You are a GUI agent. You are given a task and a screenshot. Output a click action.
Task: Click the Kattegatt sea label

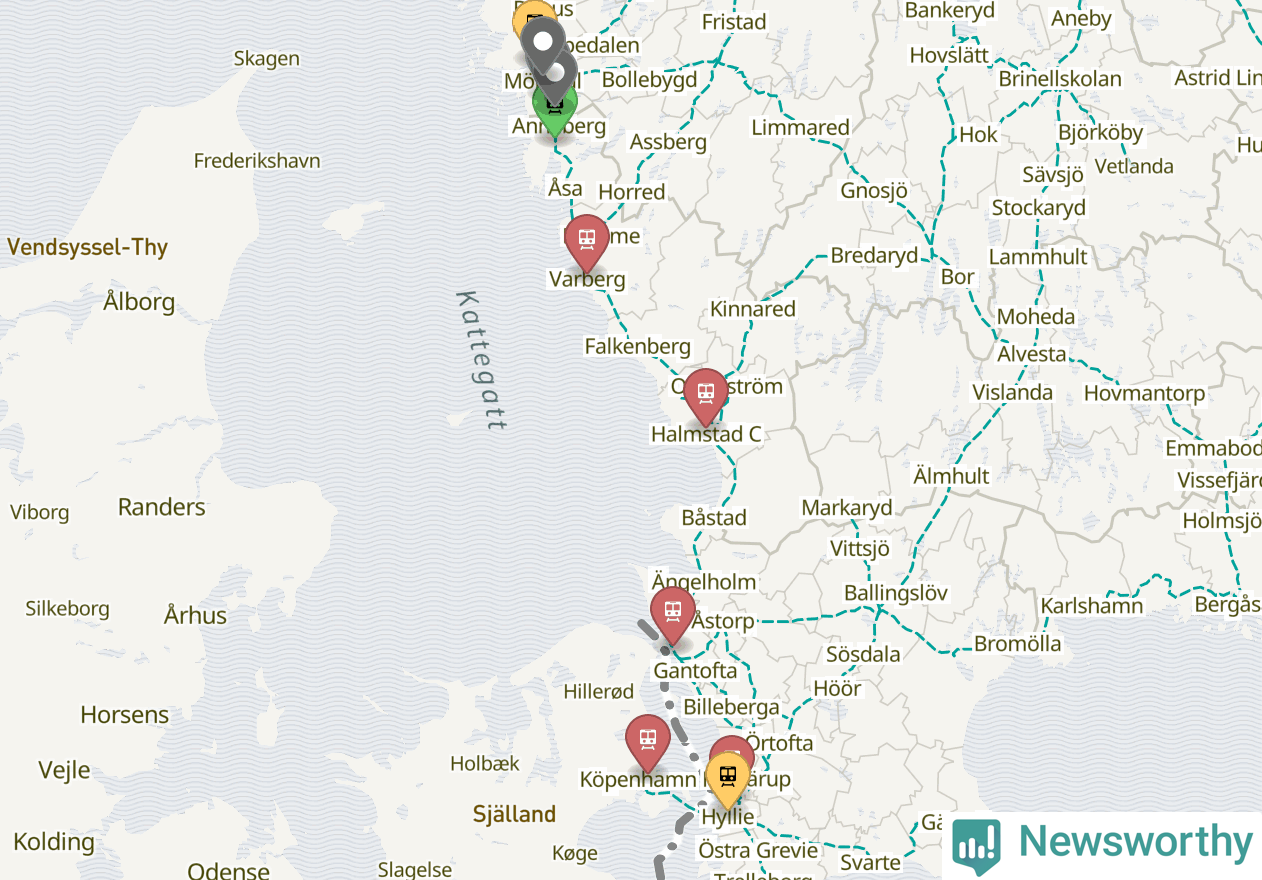(x=482, y=361)
